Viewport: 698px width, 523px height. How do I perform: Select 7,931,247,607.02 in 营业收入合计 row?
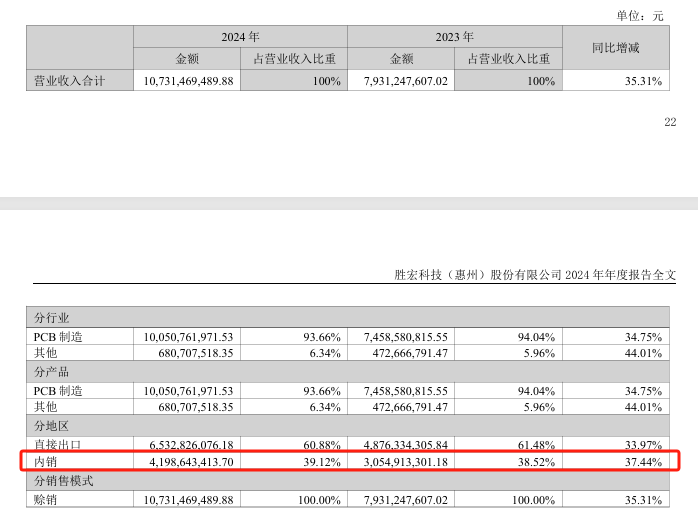[x=406, y=81]
